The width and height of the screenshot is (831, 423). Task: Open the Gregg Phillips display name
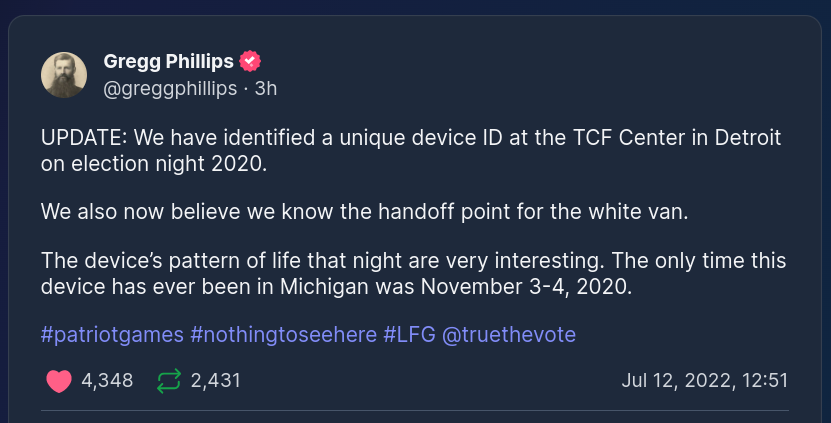point(167,60)
